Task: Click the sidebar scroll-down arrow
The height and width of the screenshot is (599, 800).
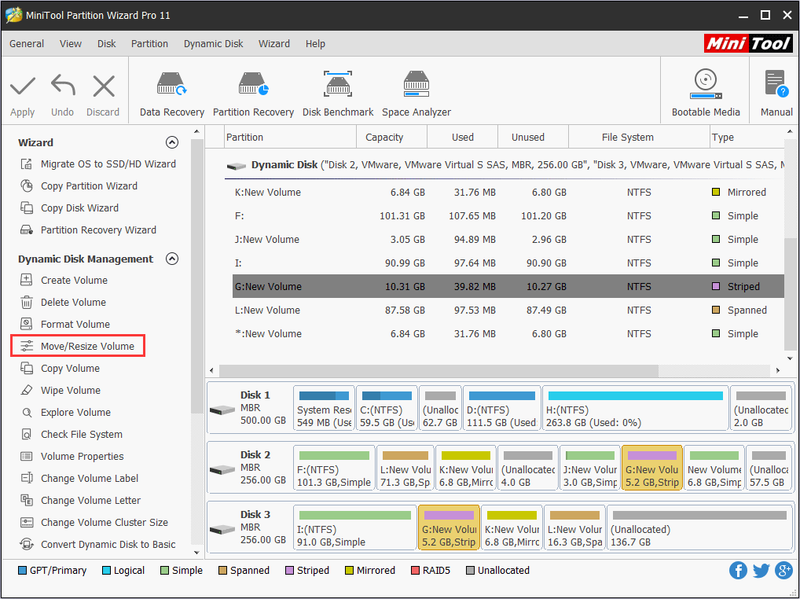Action: tap(197, 553)
